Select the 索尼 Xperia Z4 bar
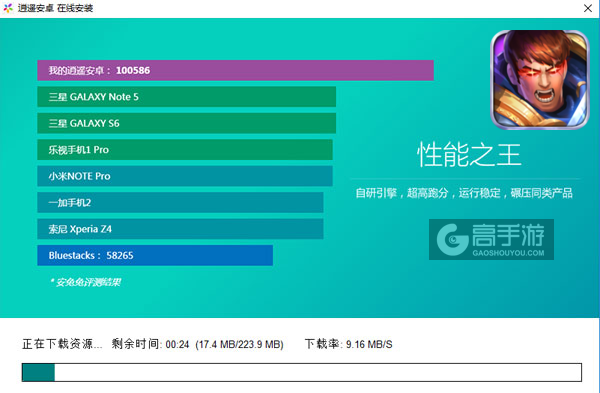 coord(180,229)
